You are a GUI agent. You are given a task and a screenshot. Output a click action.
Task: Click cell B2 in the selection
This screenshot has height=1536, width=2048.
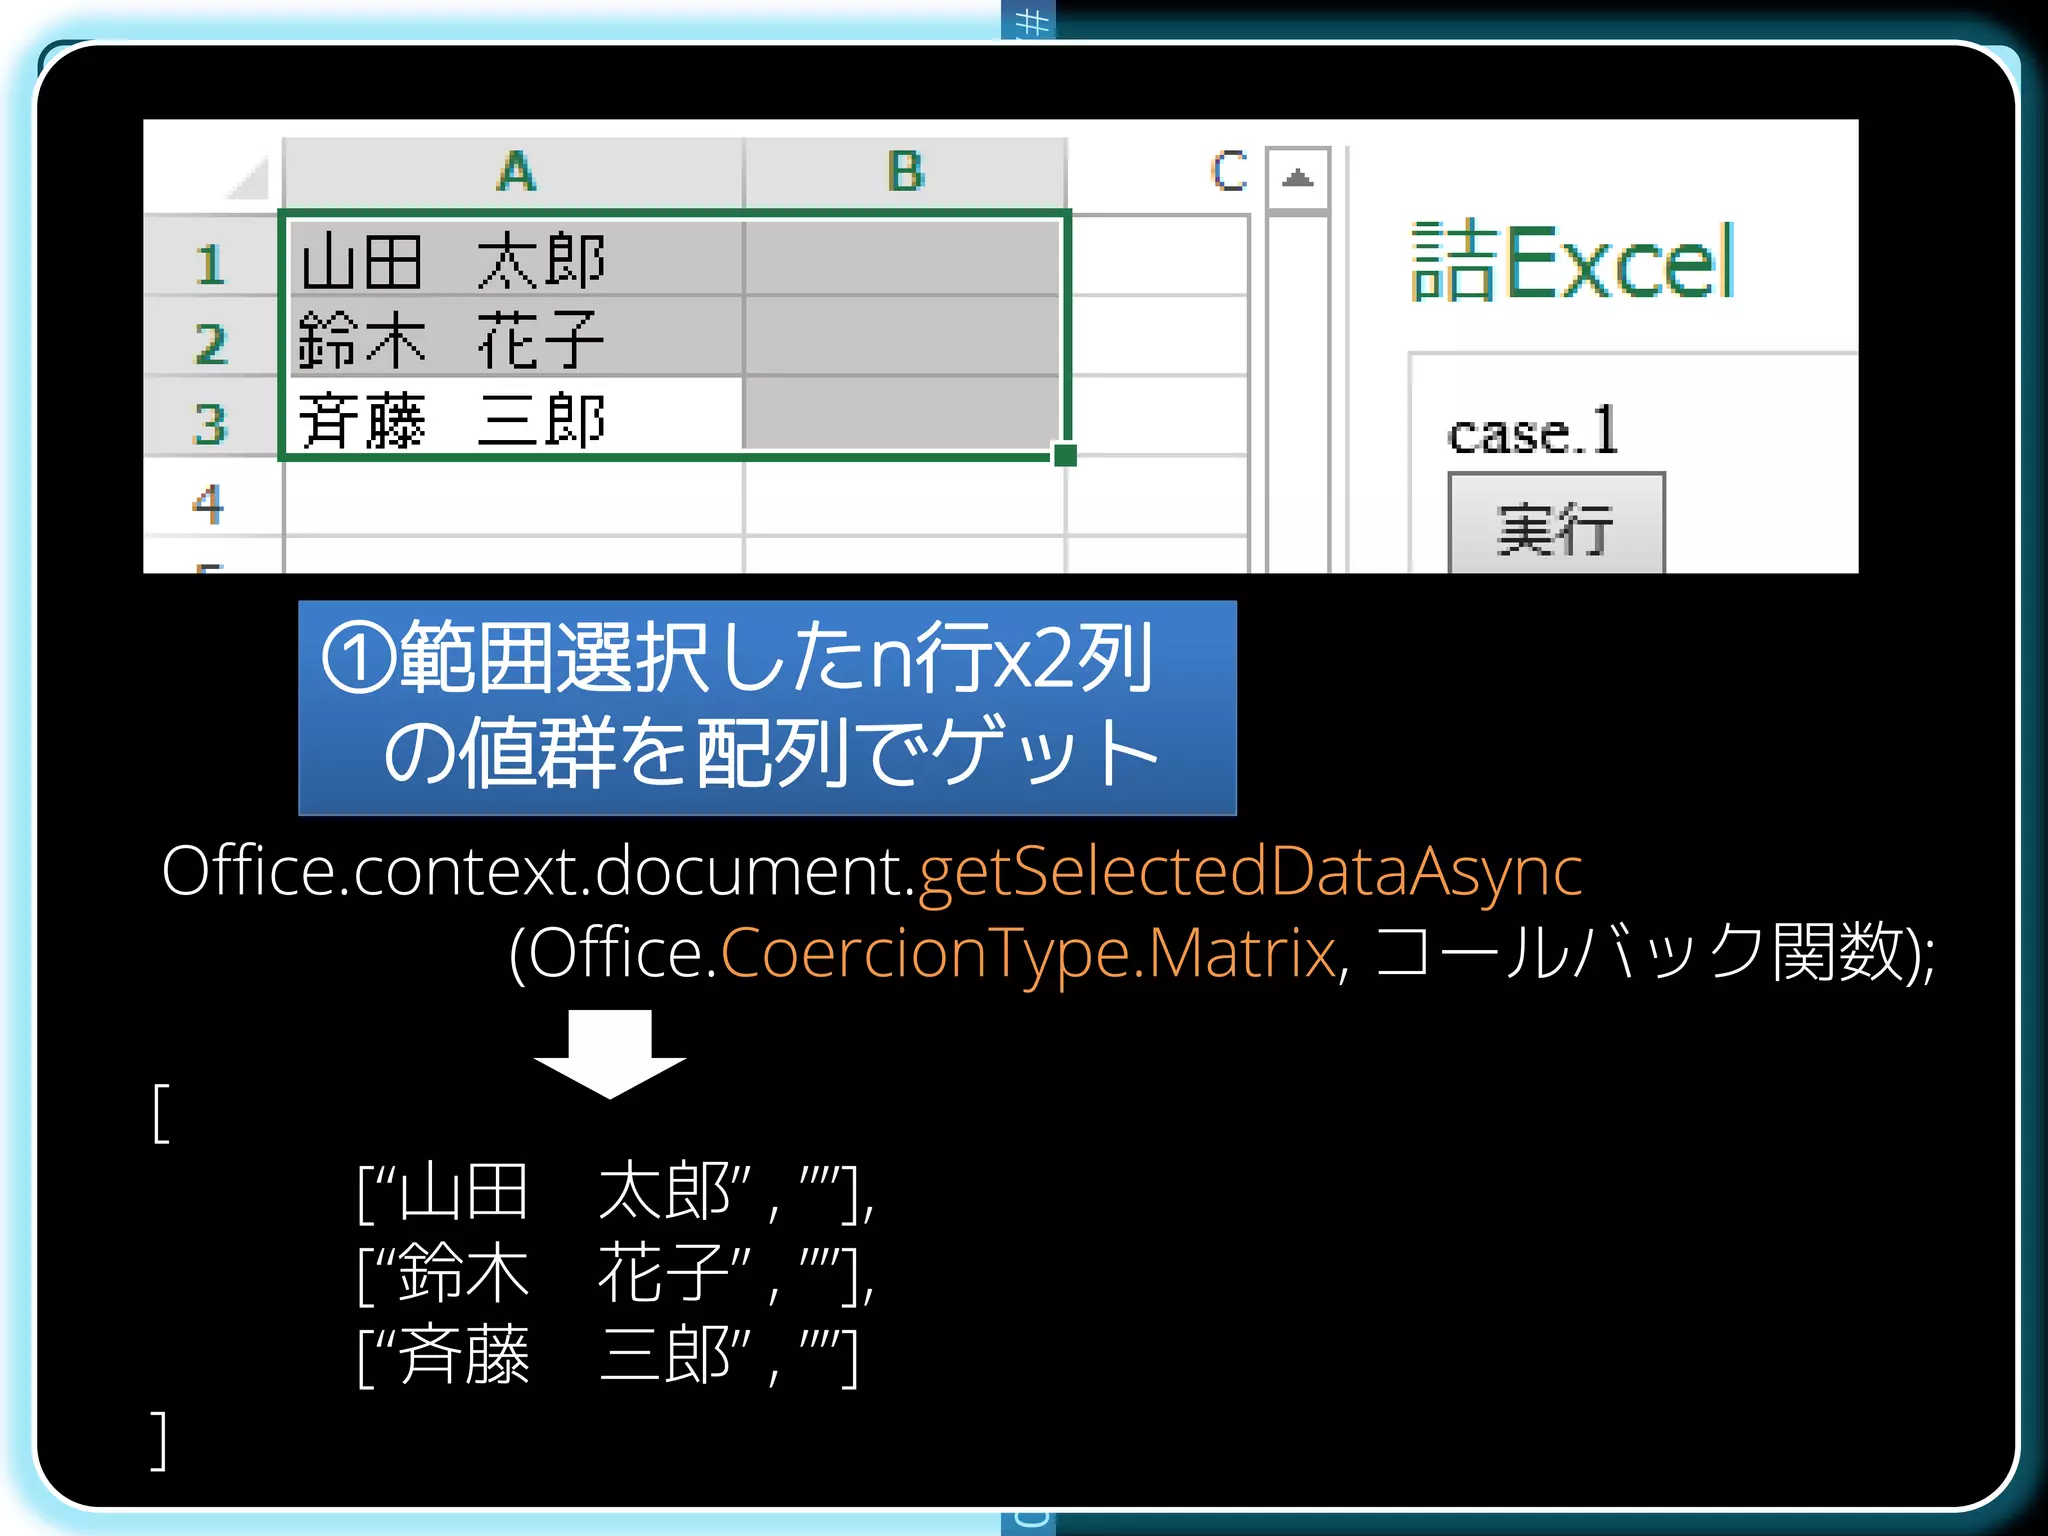903,338
